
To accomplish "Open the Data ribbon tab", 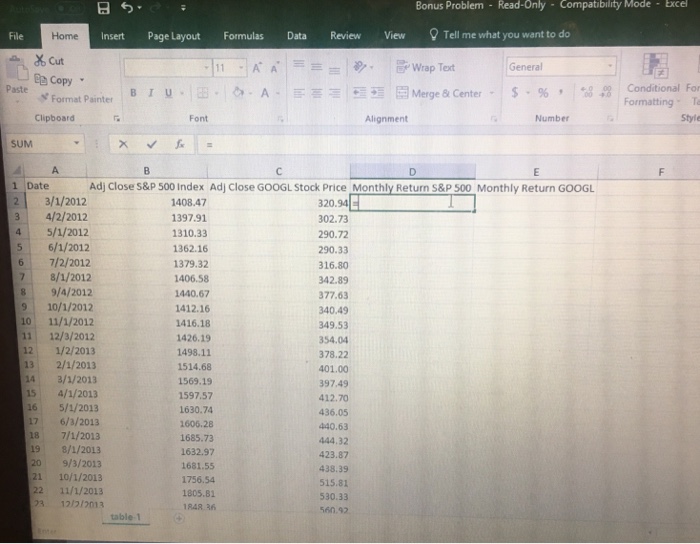I will click(x=296, y=36).
